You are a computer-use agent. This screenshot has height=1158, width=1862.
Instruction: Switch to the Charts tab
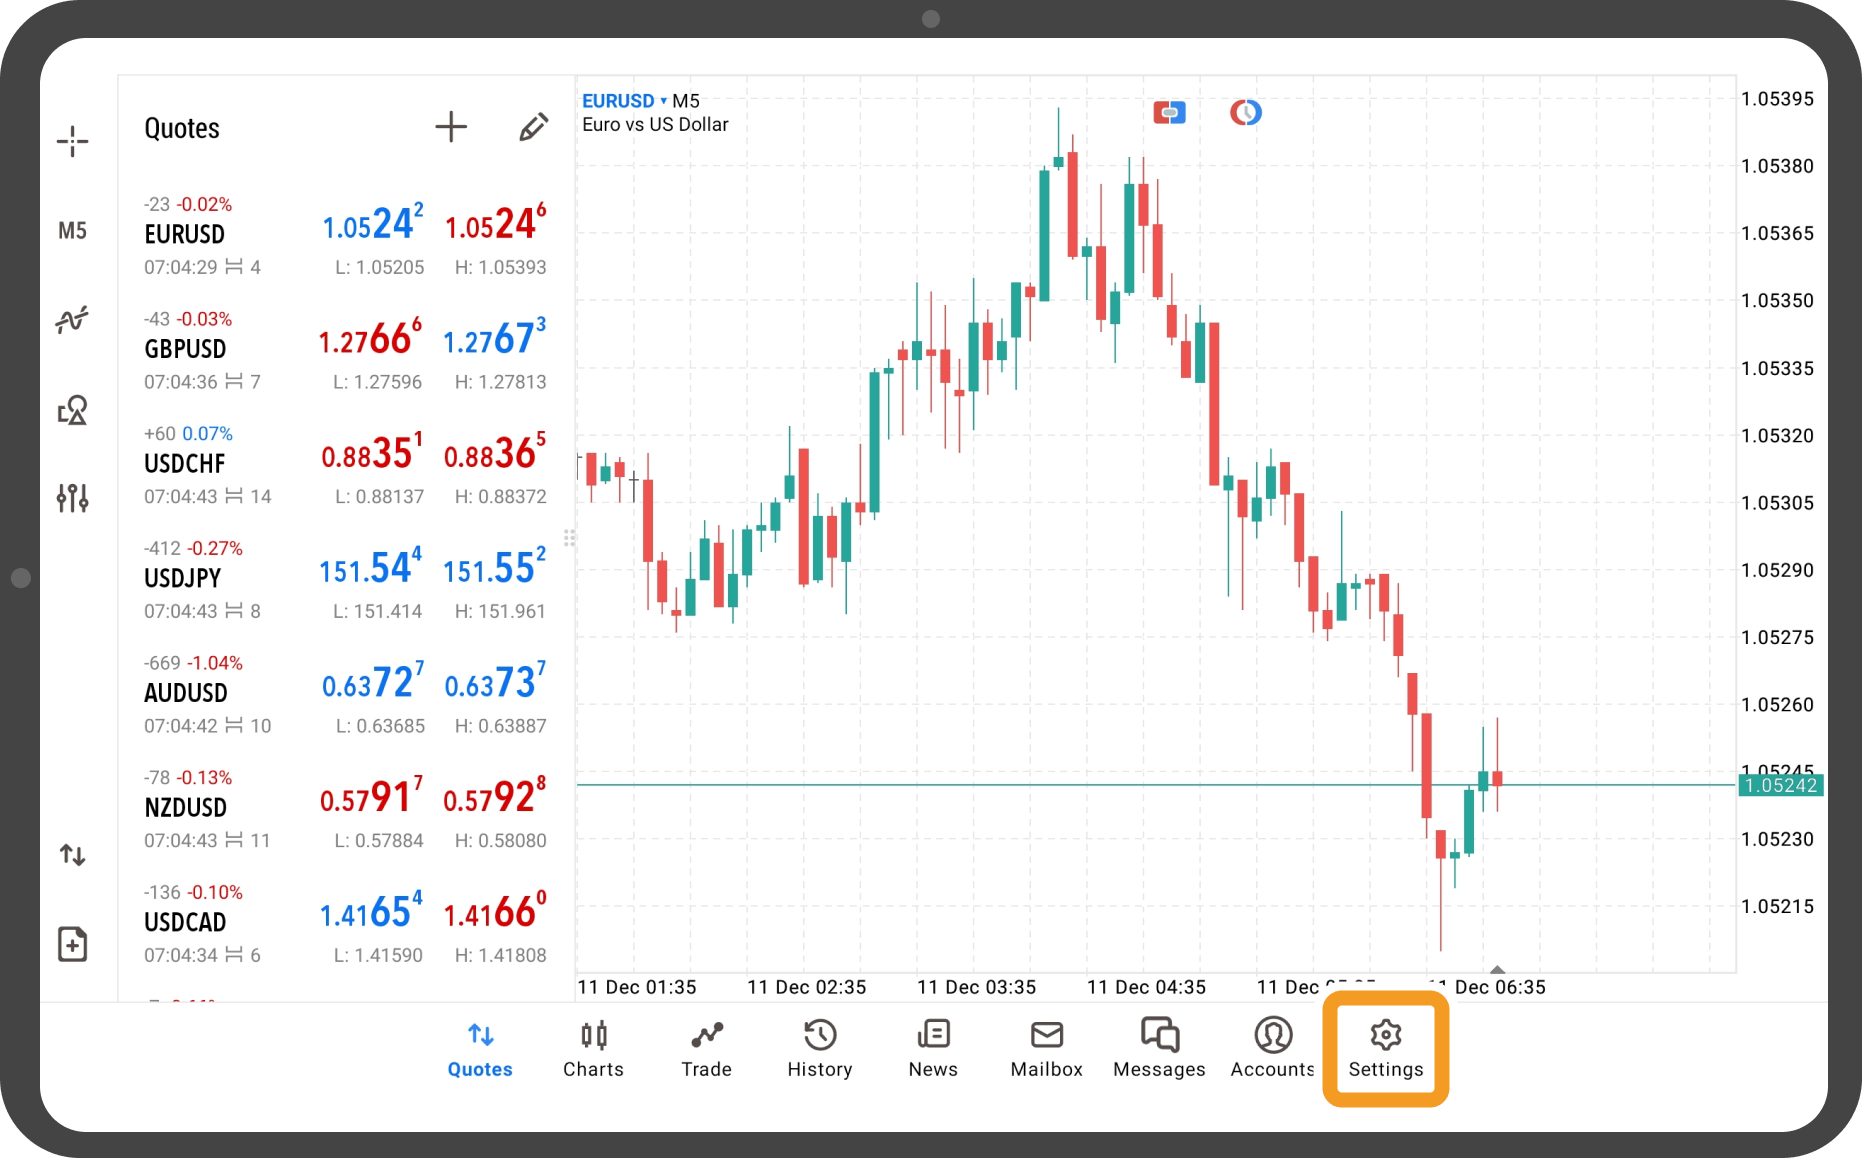[593, 1048]
